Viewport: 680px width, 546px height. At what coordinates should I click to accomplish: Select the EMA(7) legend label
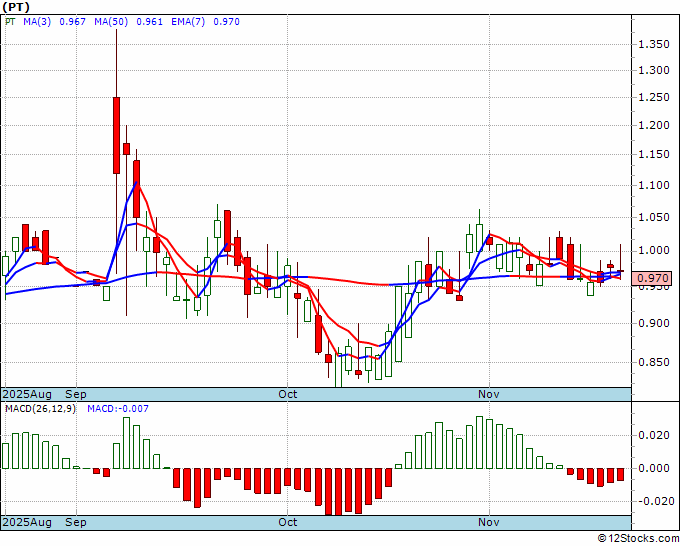[188, 22]
